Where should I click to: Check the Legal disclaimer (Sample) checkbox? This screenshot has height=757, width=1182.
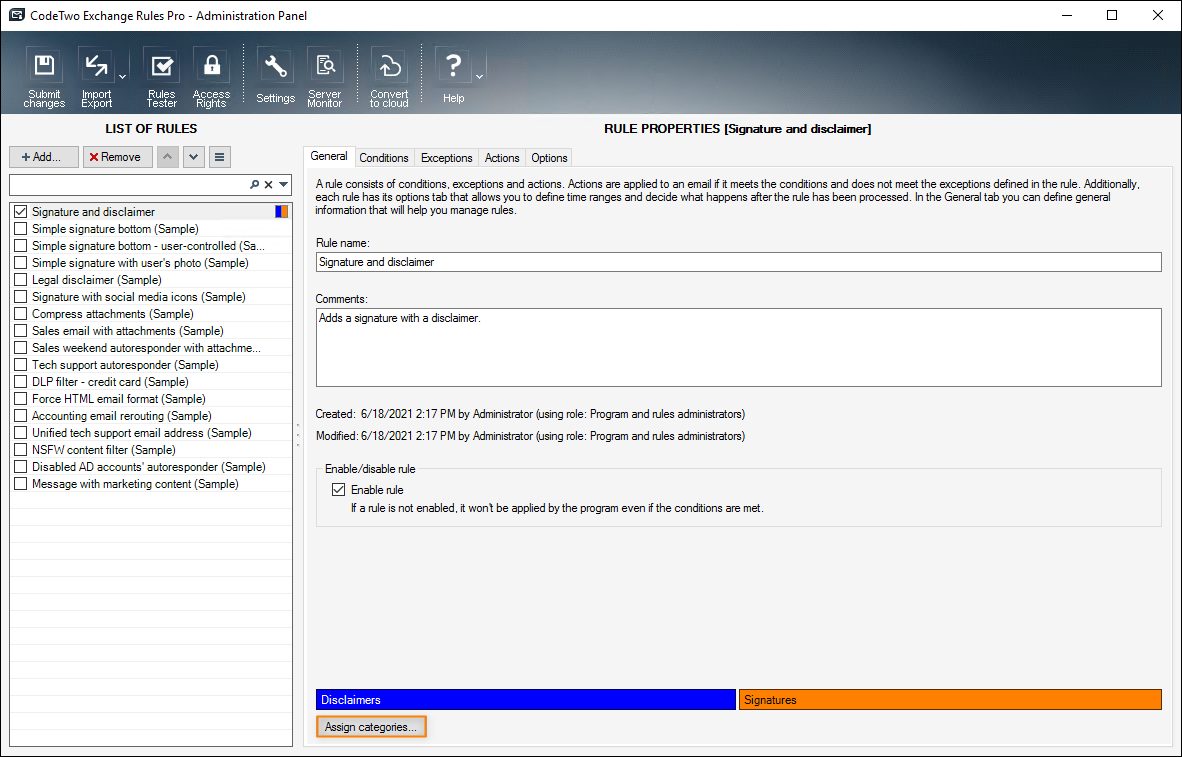click(20, 280)
